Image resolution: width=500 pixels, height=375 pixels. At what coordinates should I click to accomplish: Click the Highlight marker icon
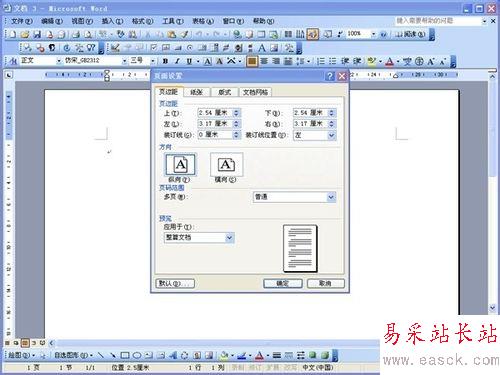pyautogui.click(x=371, y=61)
